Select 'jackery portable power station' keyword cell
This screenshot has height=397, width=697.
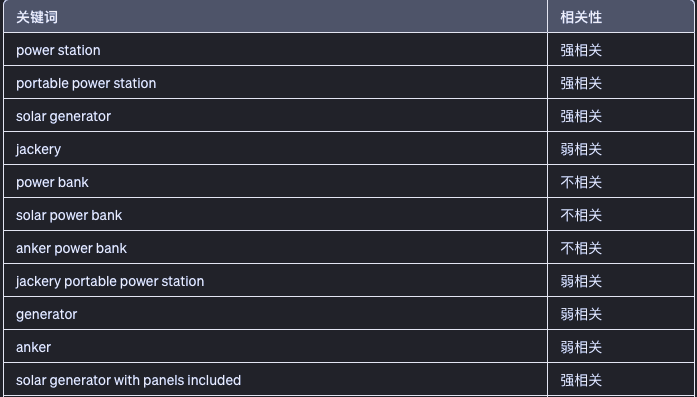click(x=275, y=281)
